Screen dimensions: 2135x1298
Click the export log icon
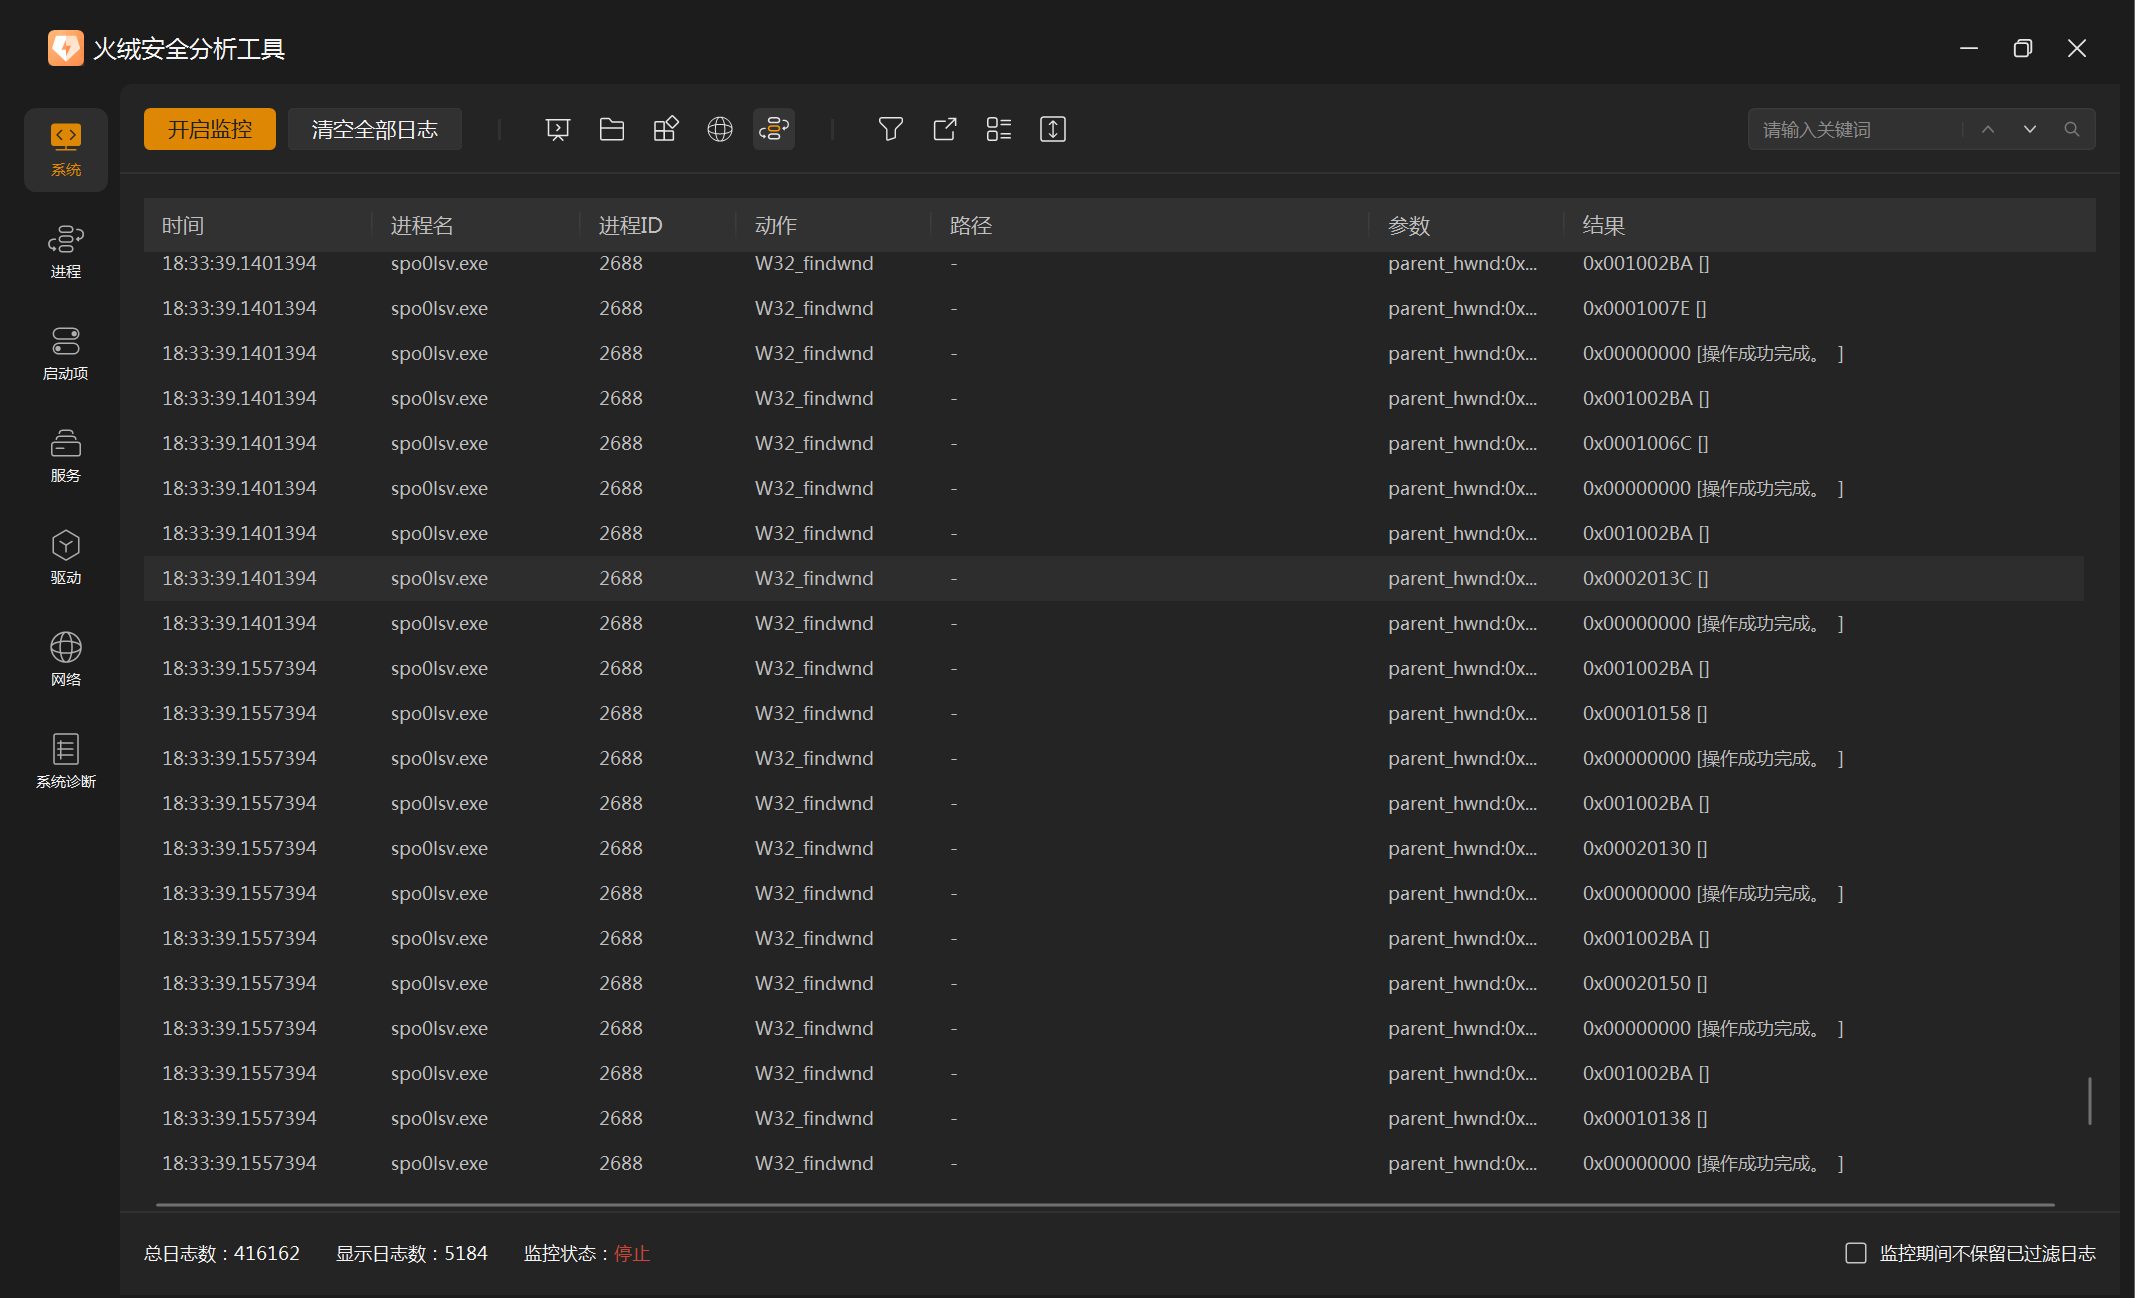944,129
